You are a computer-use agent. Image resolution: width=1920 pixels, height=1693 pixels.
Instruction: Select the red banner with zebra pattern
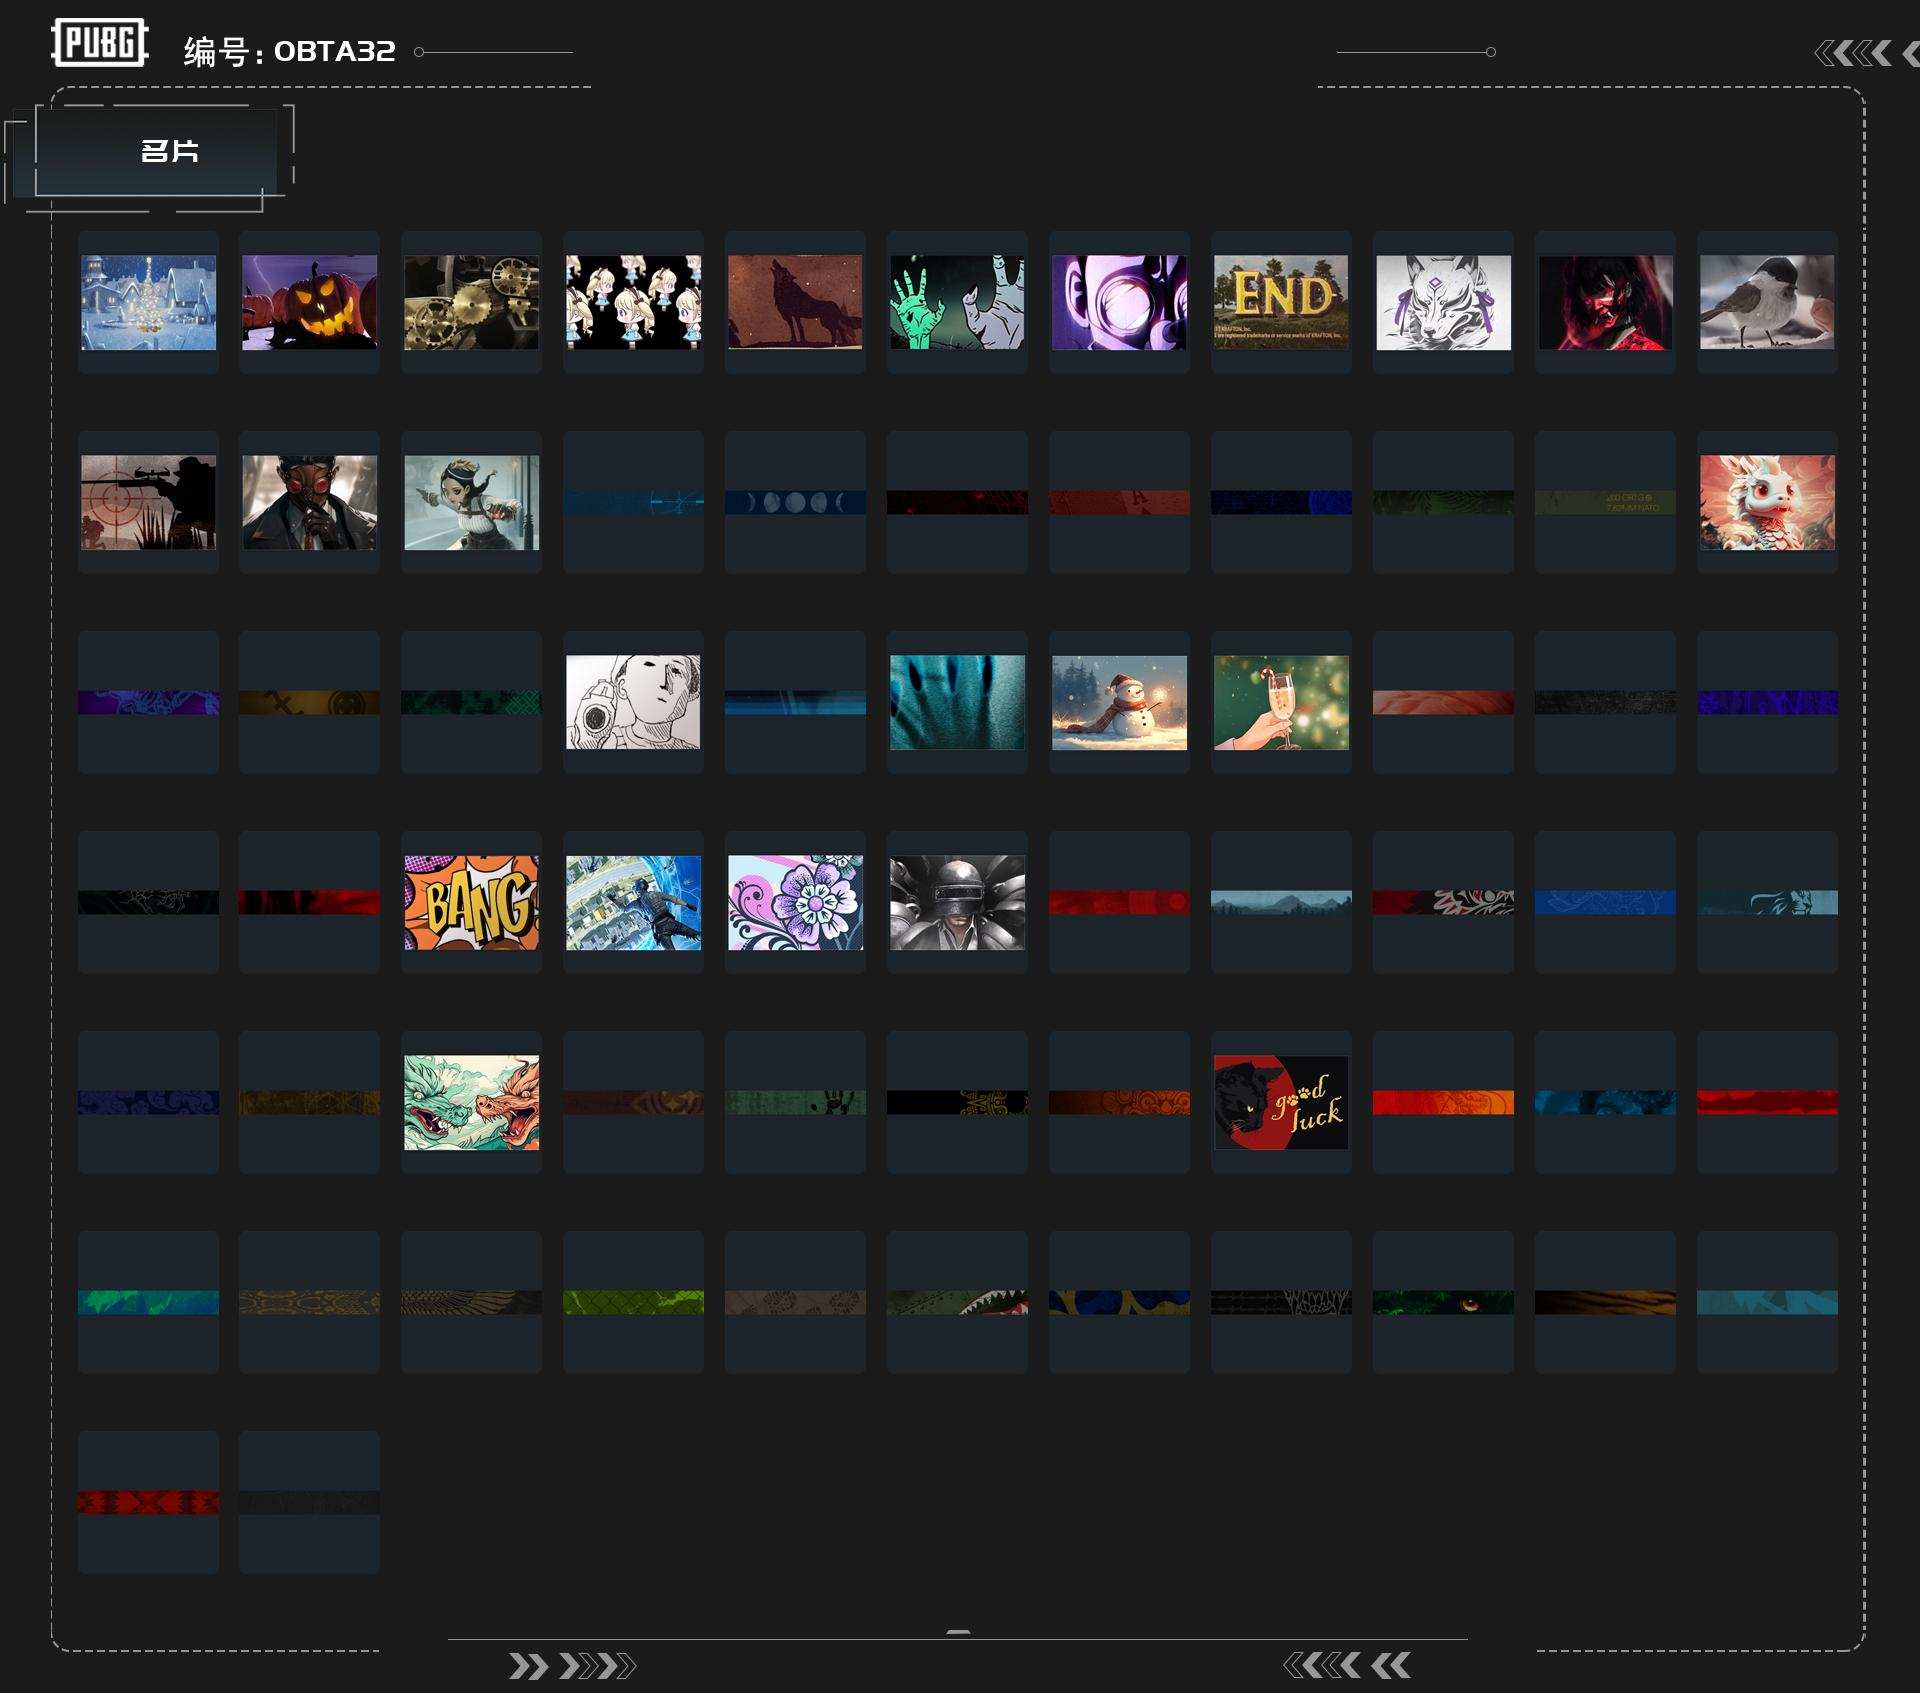[1444, 902]
